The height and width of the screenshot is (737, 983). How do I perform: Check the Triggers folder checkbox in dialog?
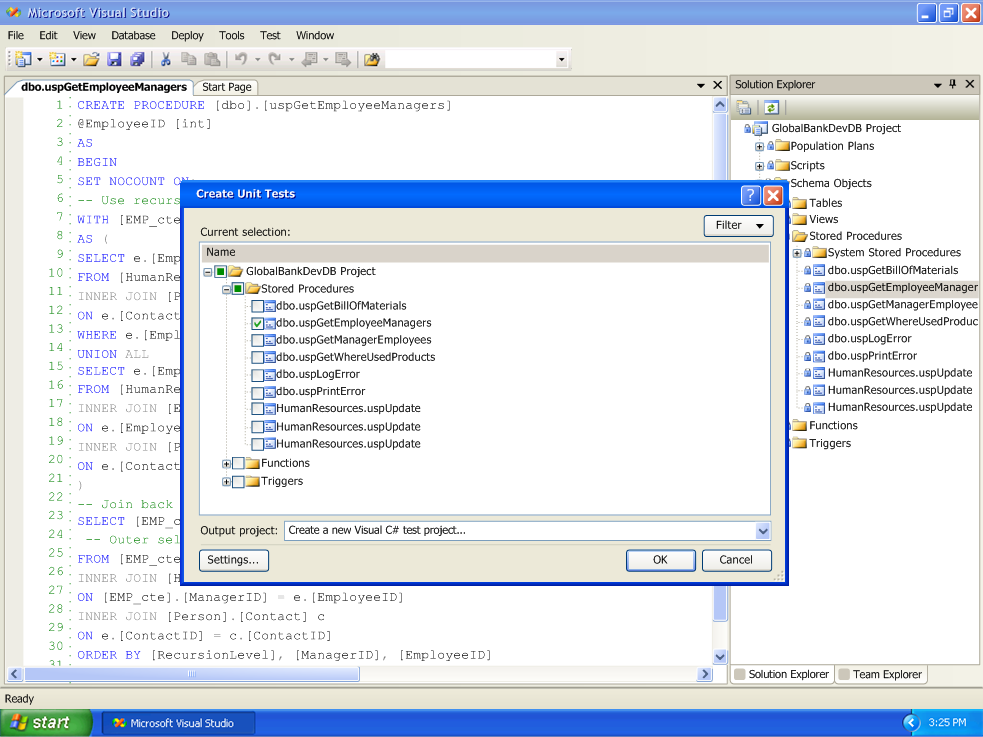[238, 482]
